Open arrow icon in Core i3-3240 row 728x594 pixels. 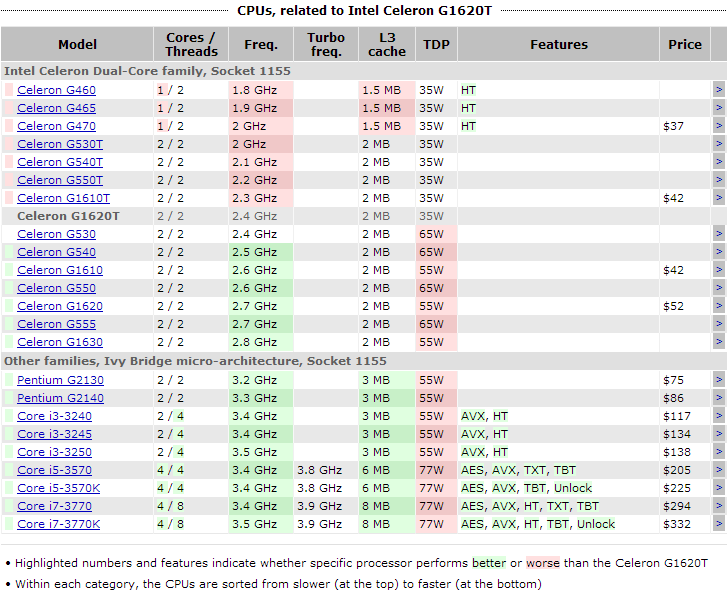click(x=719, y=416)
